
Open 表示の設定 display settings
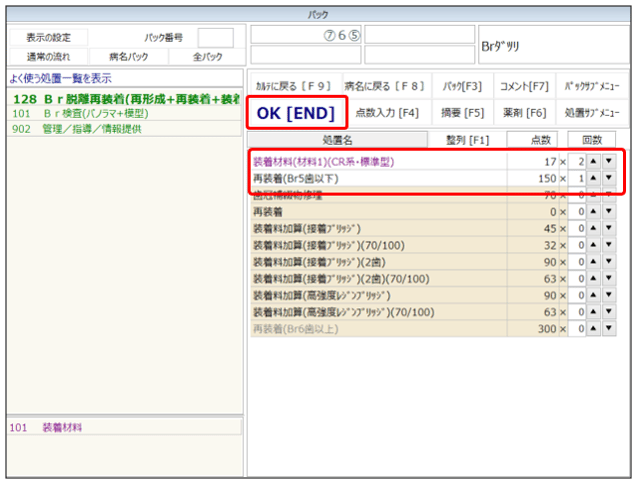coord(48,38)
